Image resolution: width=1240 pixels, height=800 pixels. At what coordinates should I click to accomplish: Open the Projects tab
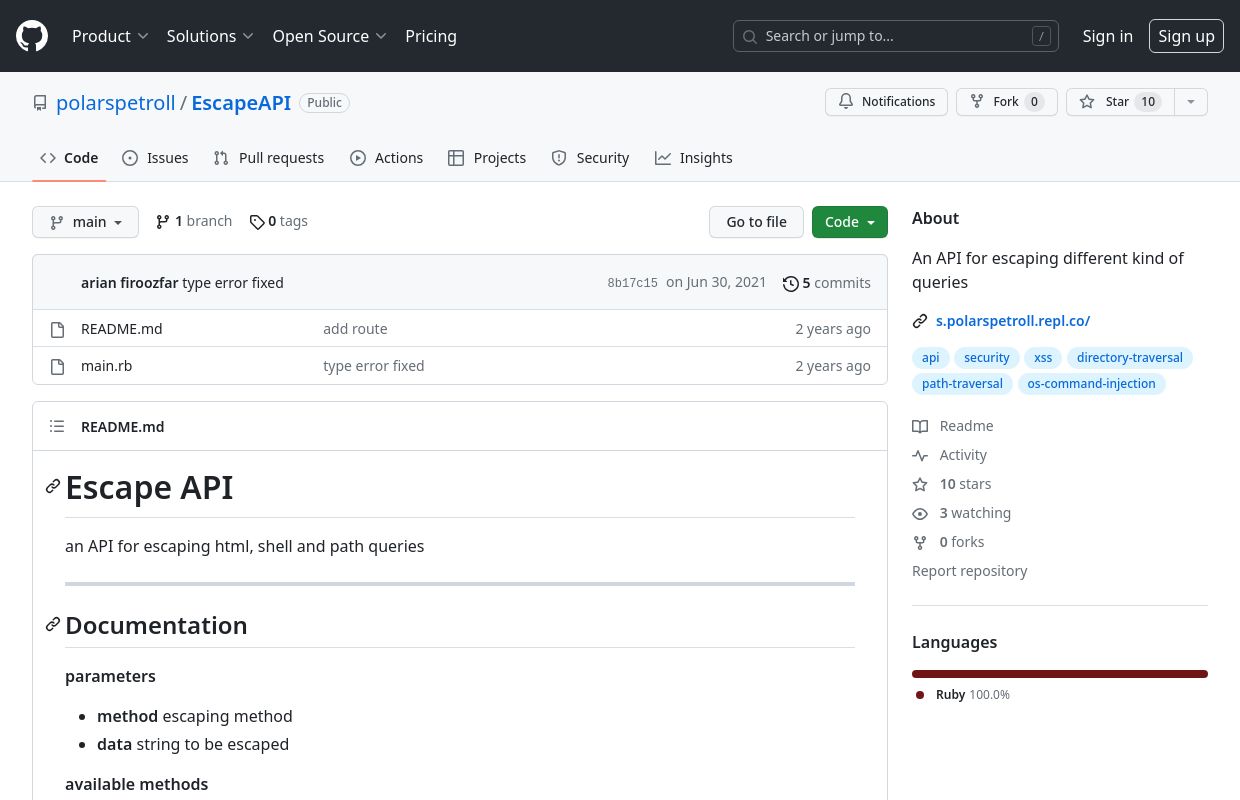click(487, 158)
